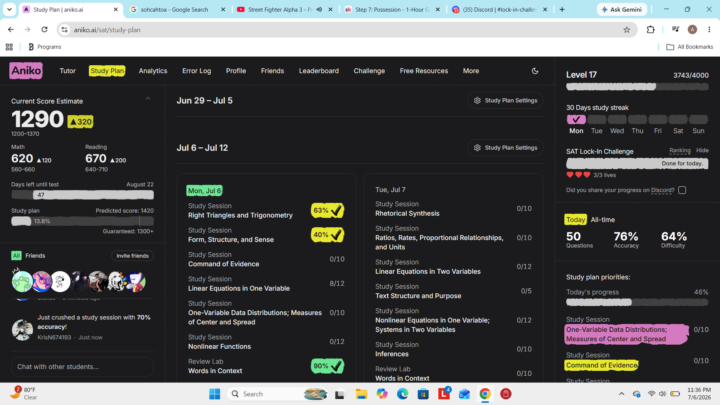Open File Explorer from taskbar
The width and height of the screenshot is (720, 405).
[361, 394]
